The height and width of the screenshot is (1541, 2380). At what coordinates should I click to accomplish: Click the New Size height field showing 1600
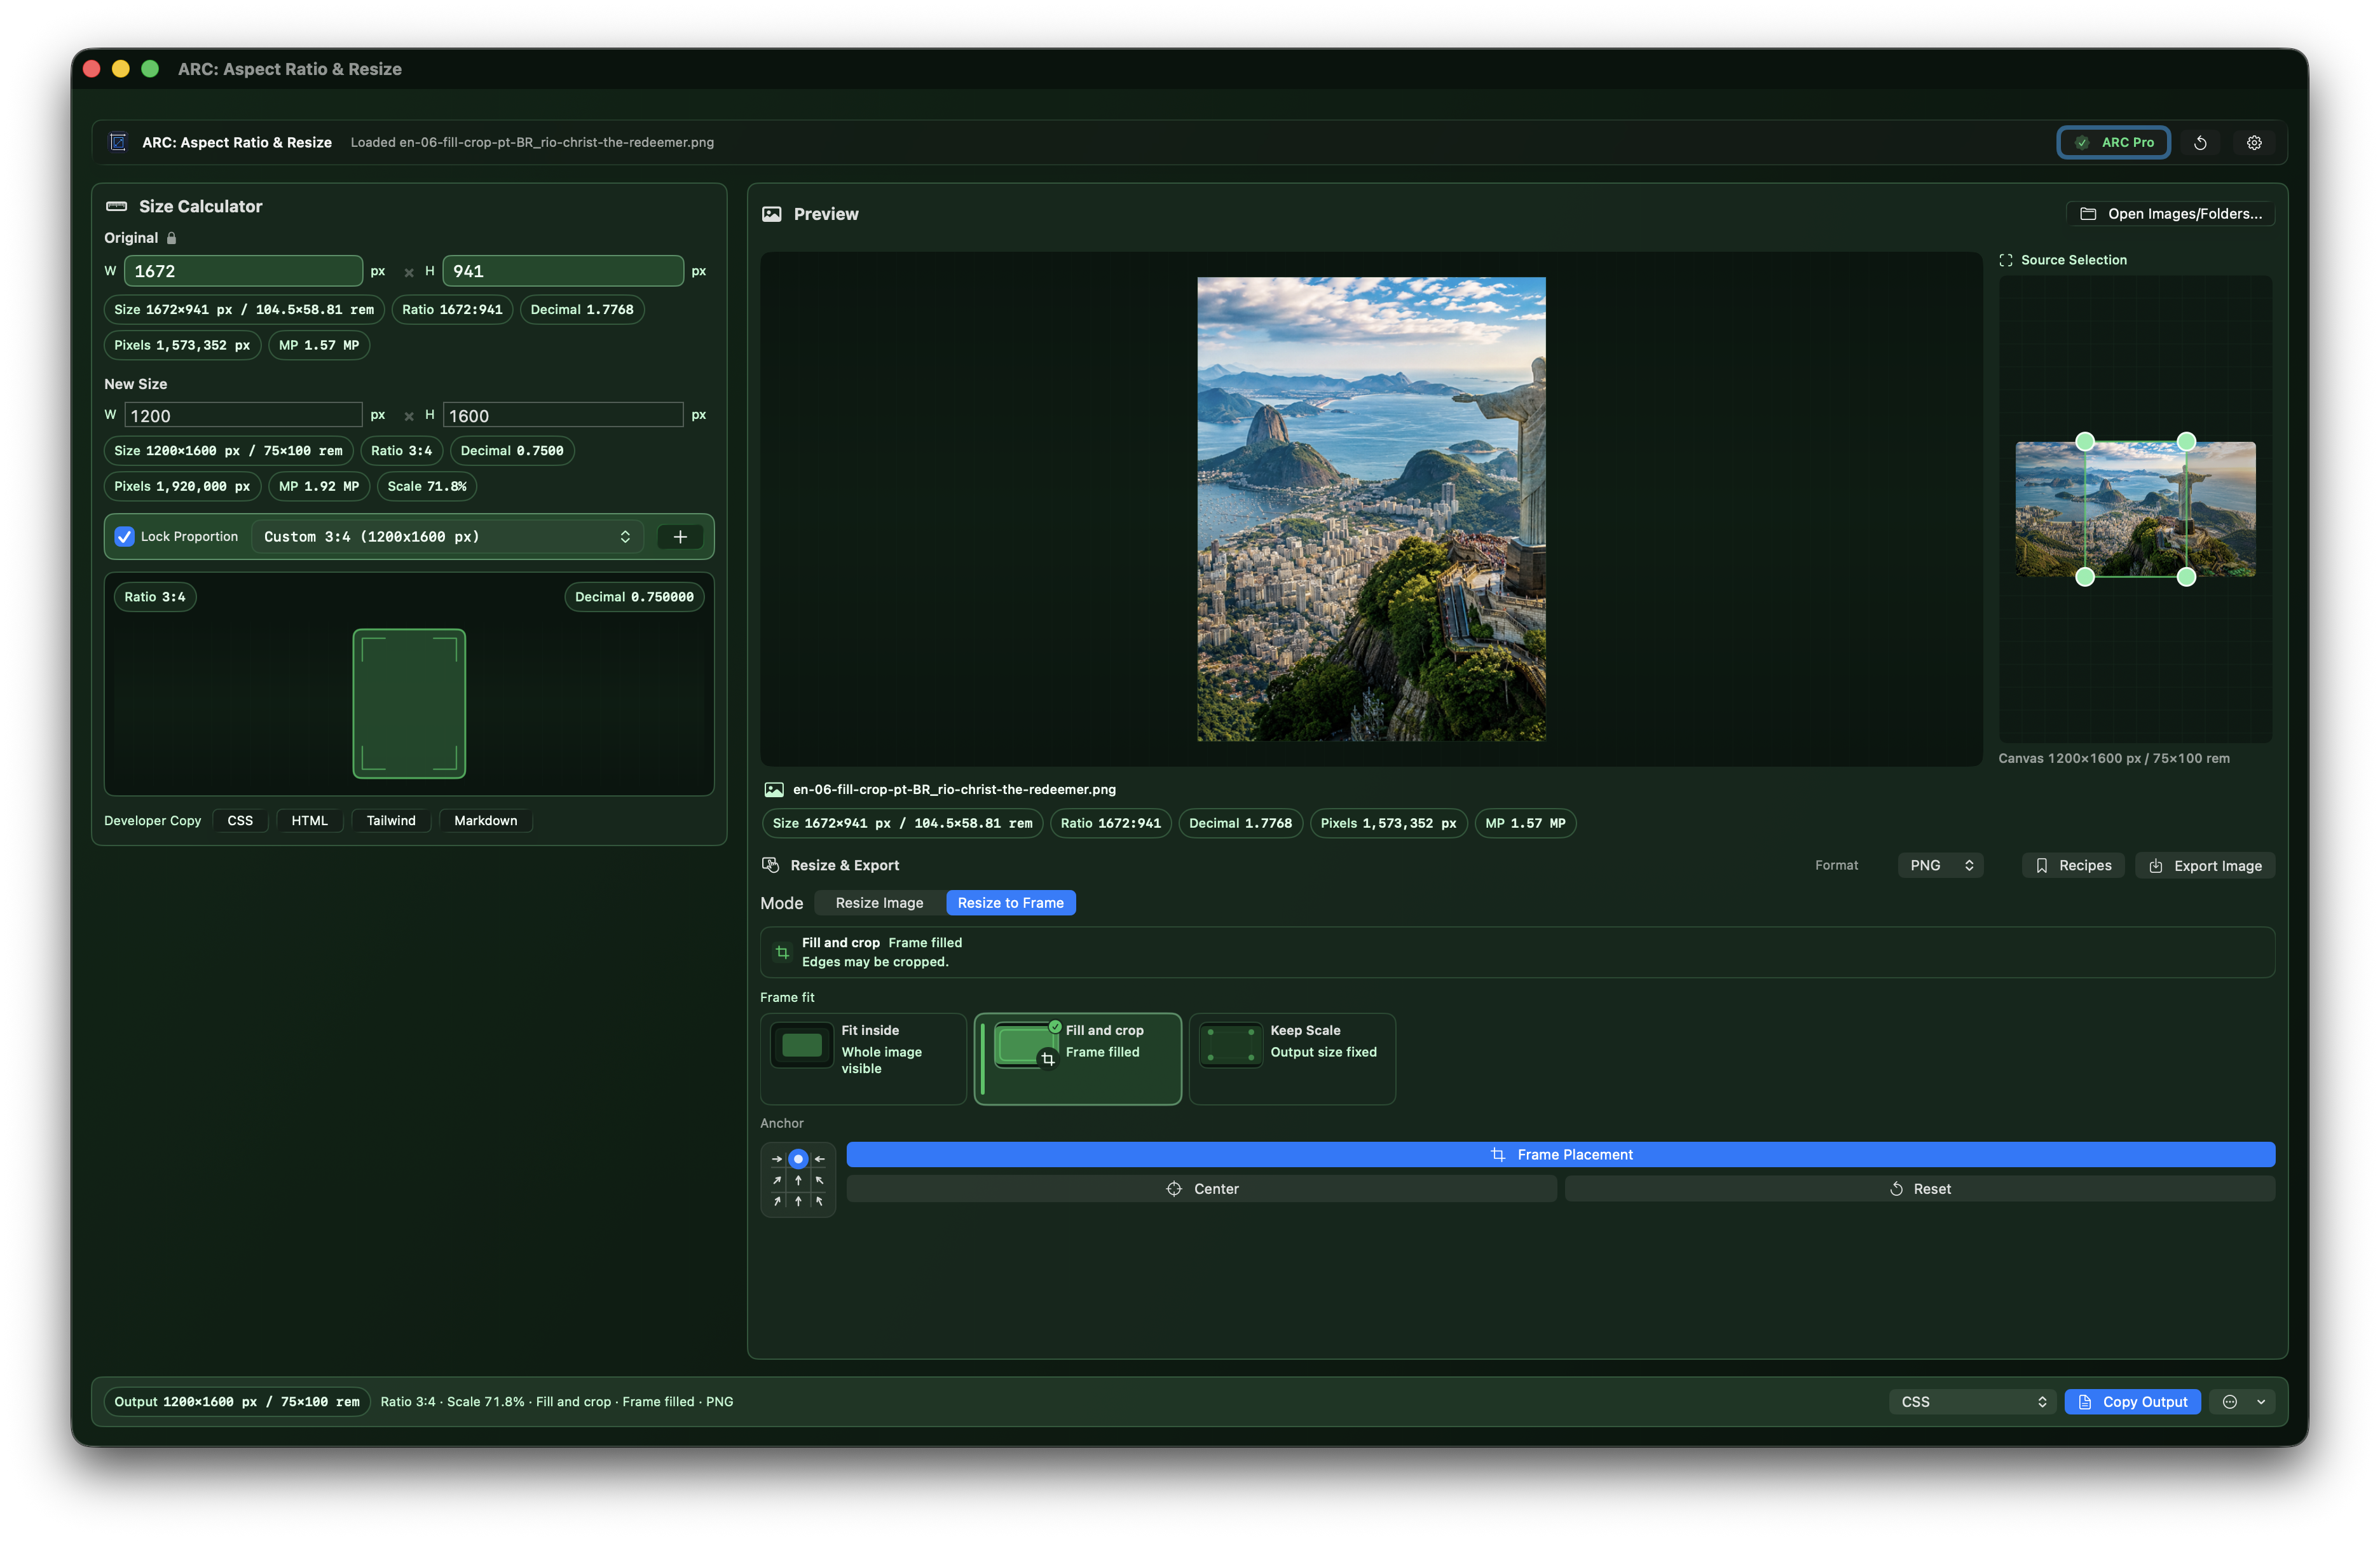point(563,415)
